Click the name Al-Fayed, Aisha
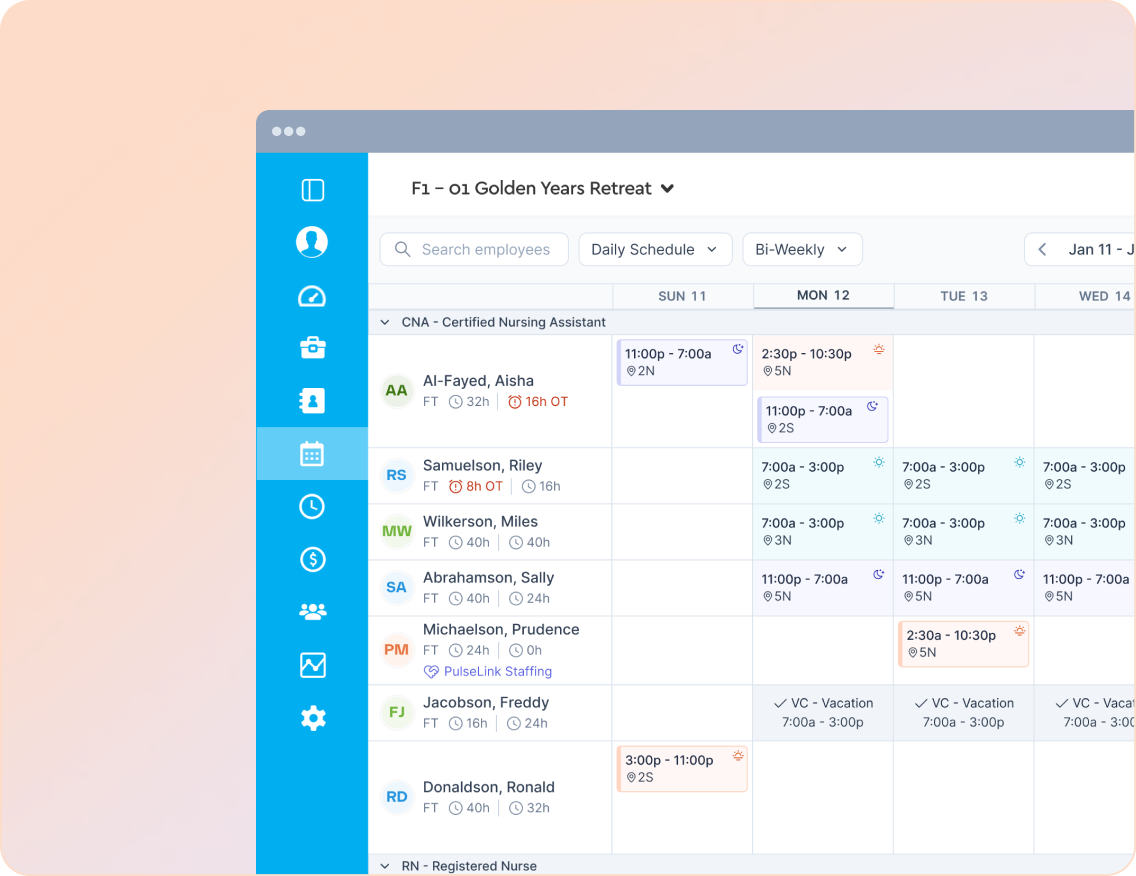The height and width of the screenshot is (876, 1136). pos(478,381)
